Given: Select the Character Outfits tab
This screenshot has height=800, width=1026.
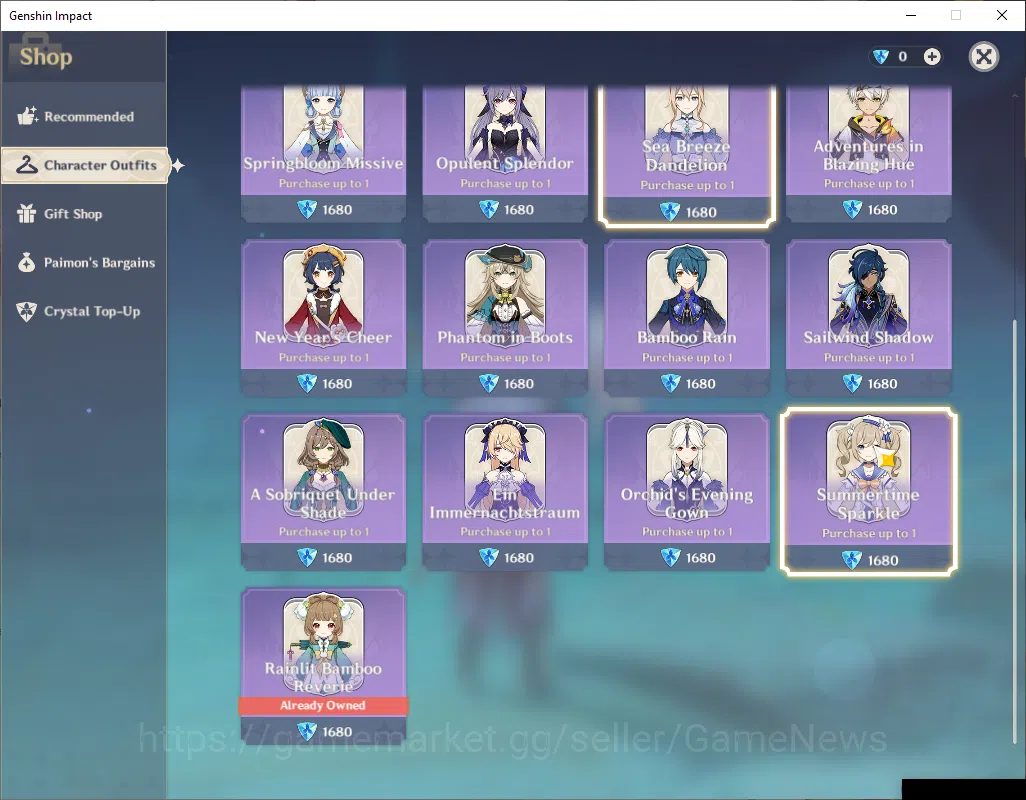Looking at the screenshot, I should 85,165.
